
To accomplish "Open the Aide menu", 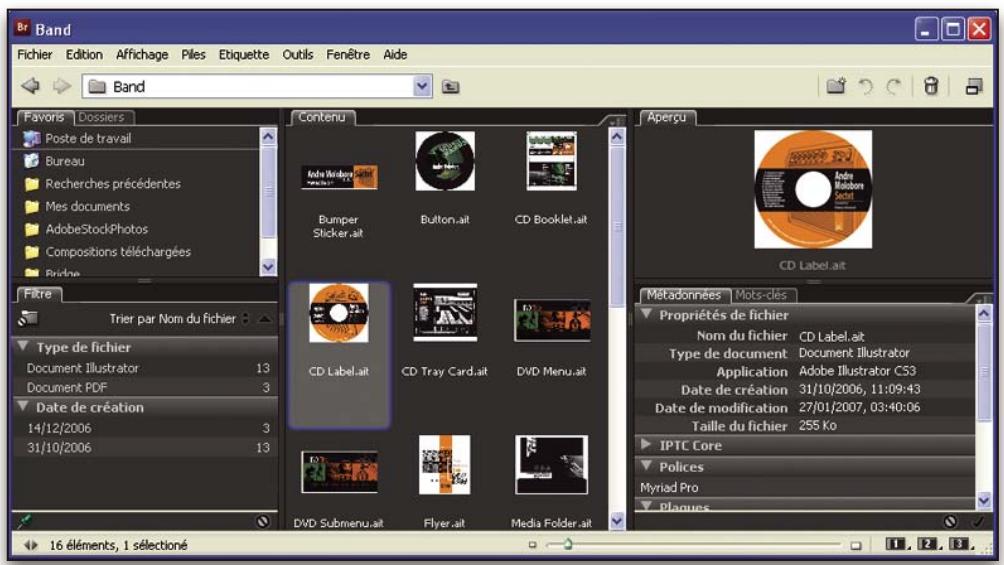I will click(395, 55).
